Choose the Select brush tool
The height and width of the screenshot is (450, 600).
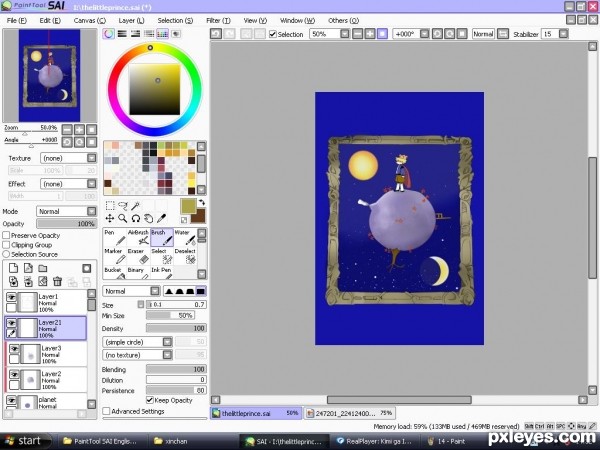(162, 256)
